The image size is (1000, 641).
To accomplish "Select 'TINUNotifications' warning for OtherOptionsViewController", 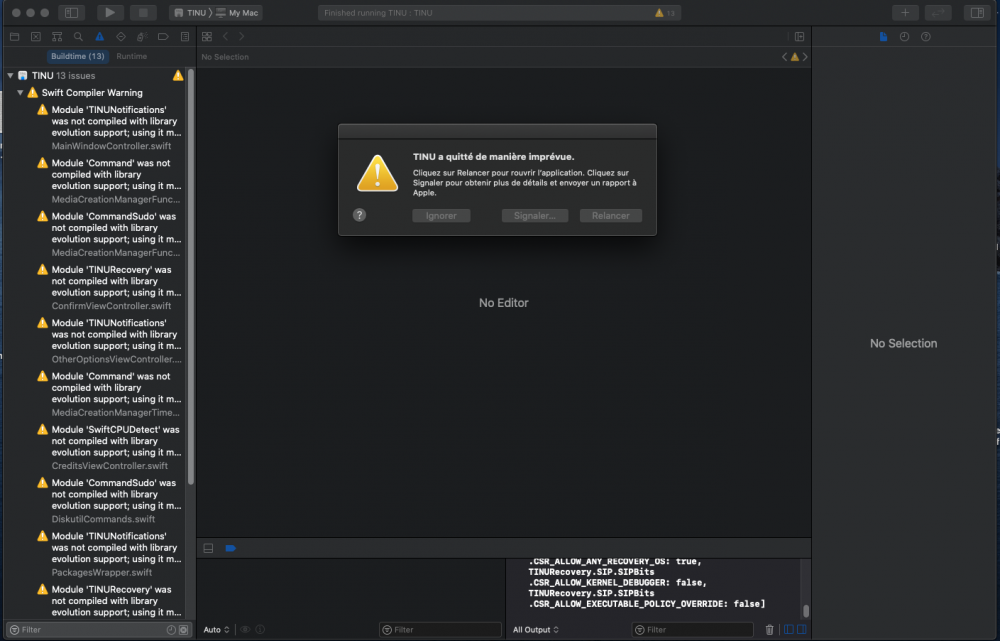I will pos(112,341).
